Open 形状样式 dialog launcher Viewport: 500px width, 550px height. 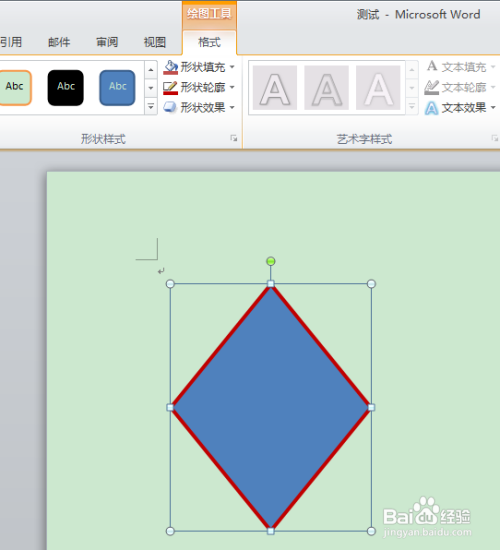point(234,139)
